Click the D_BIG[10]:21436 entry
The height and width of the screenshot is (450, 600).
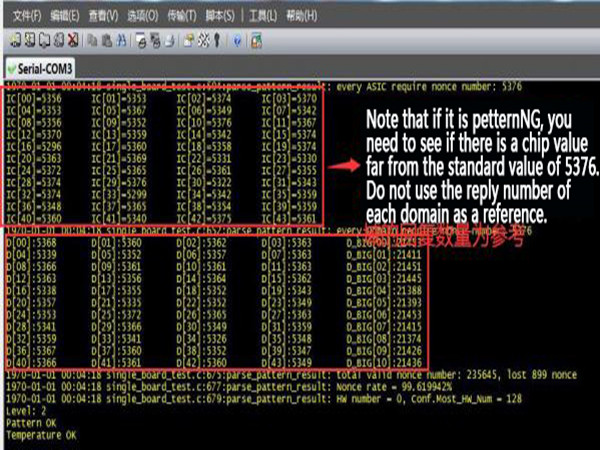point(384,362)
